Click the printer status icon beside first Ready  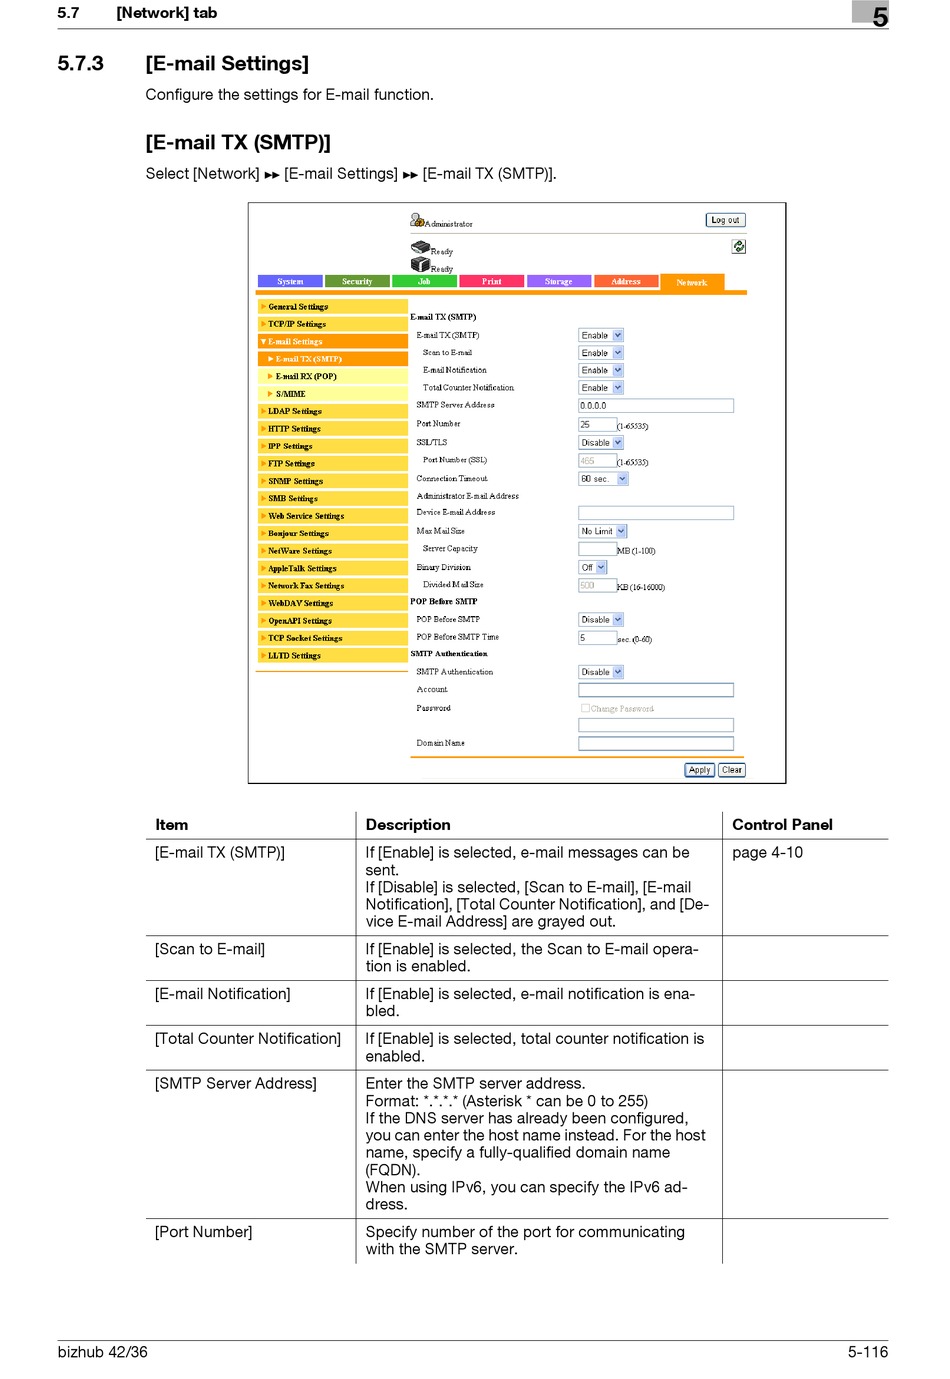(x=420, y=247)
